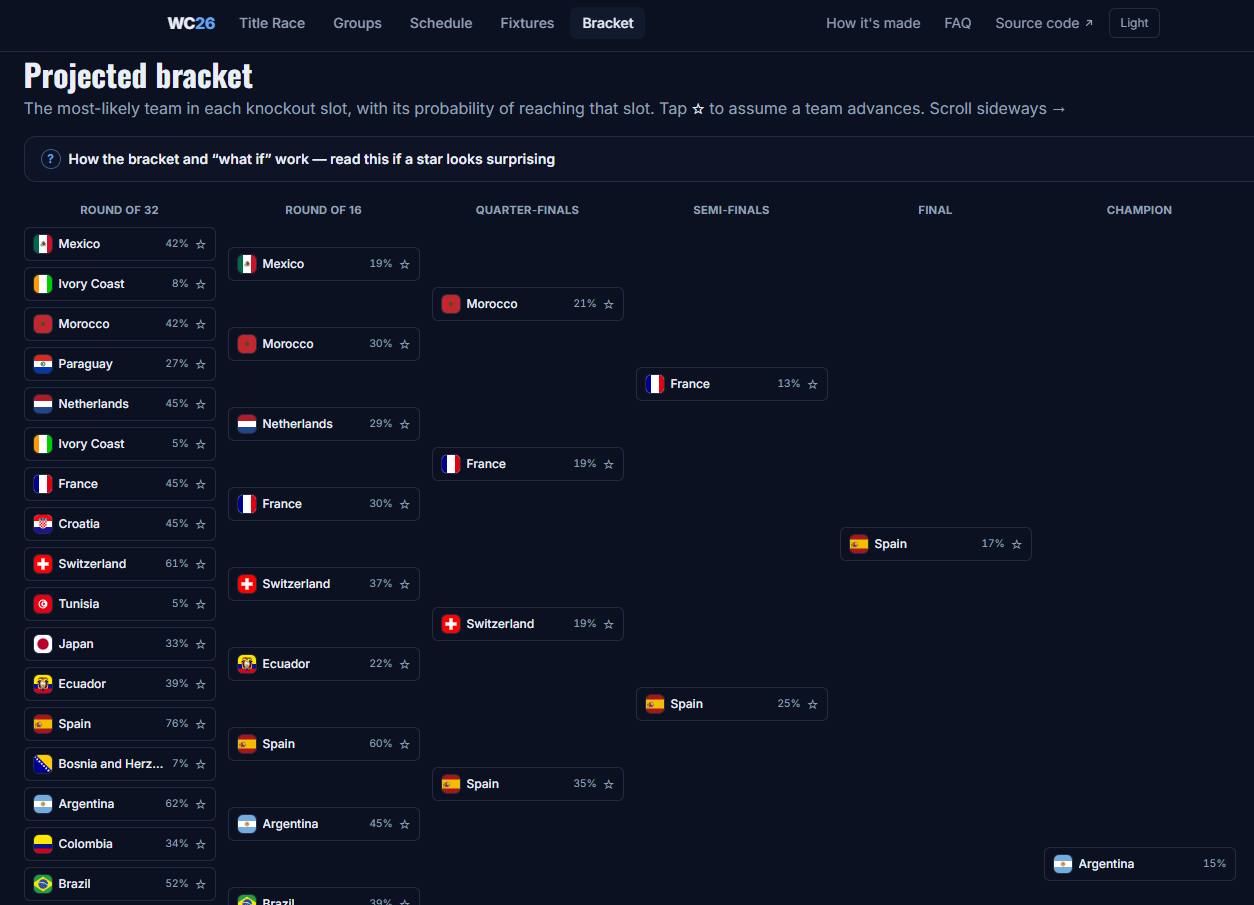Click the SEMI-FINALS column heading
The width and height of the screenshot is (1254, 905).
tap(731, 210)
